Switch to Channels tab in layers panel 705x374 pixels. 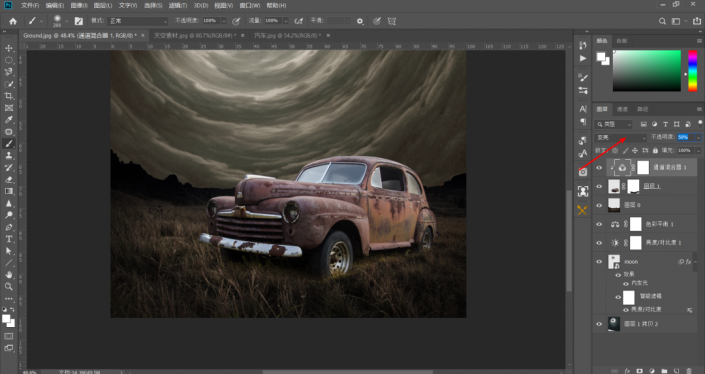[622, 109]
